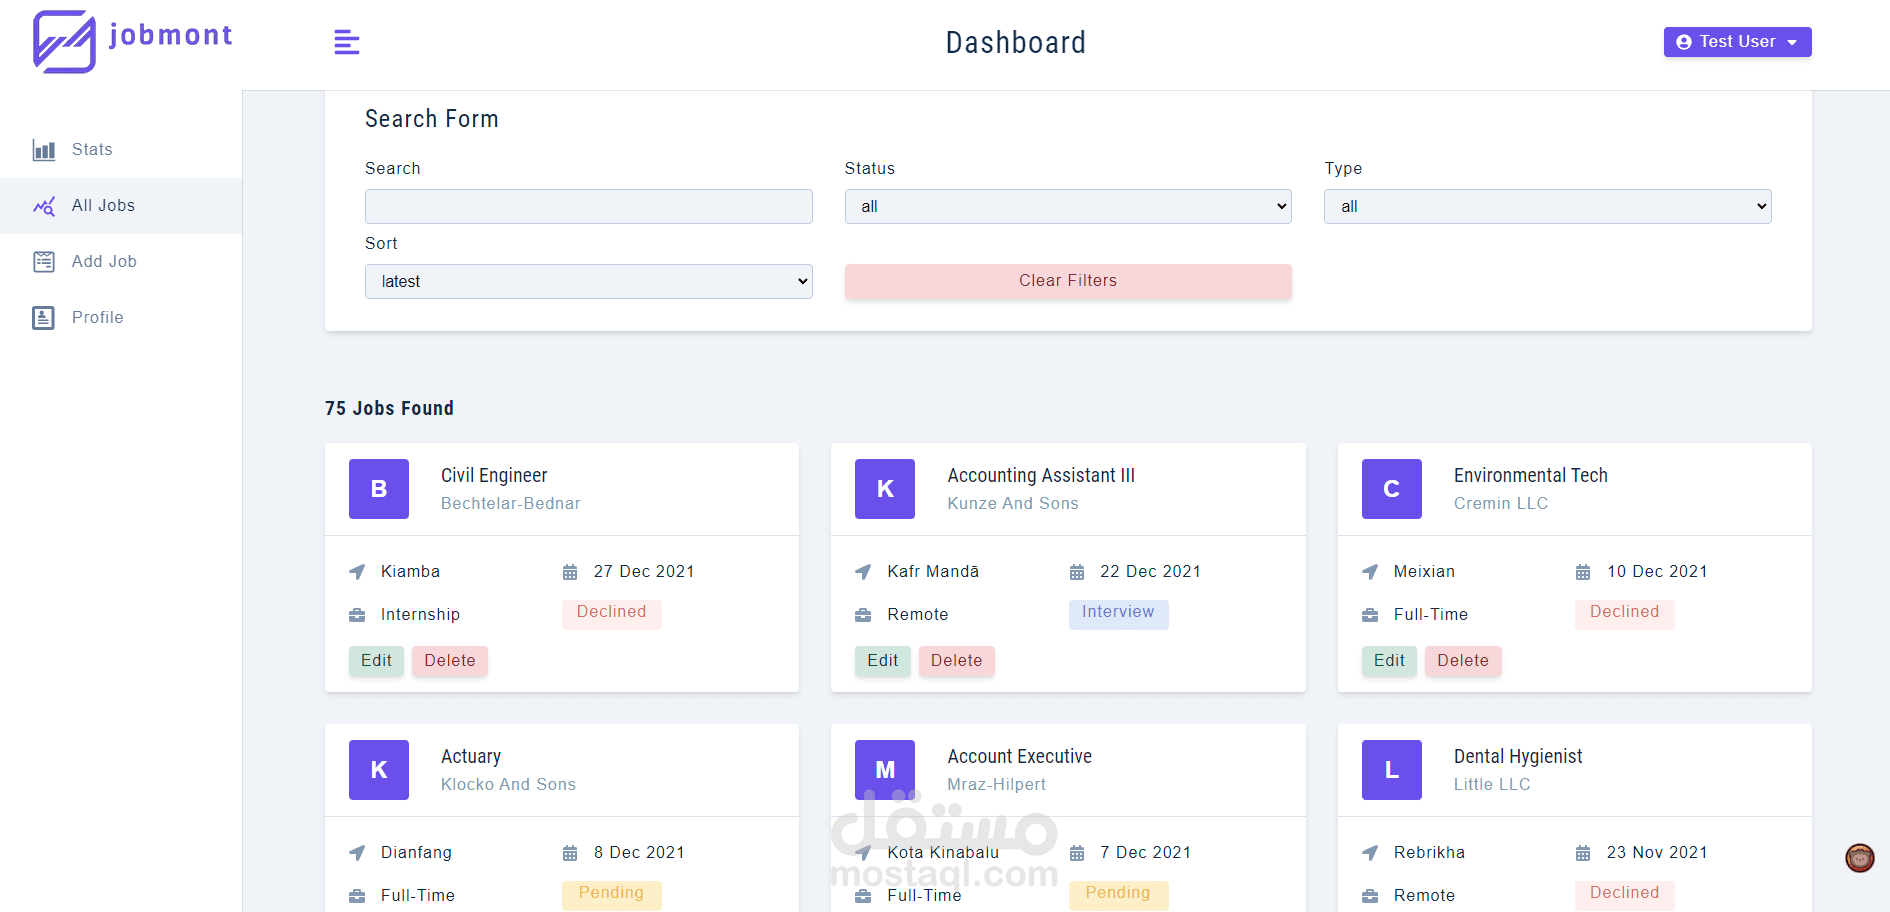Click the 'Bechtelar-Bednar' company name
The height and width of the screenshot is (912, 1890).
click(511, 504)
